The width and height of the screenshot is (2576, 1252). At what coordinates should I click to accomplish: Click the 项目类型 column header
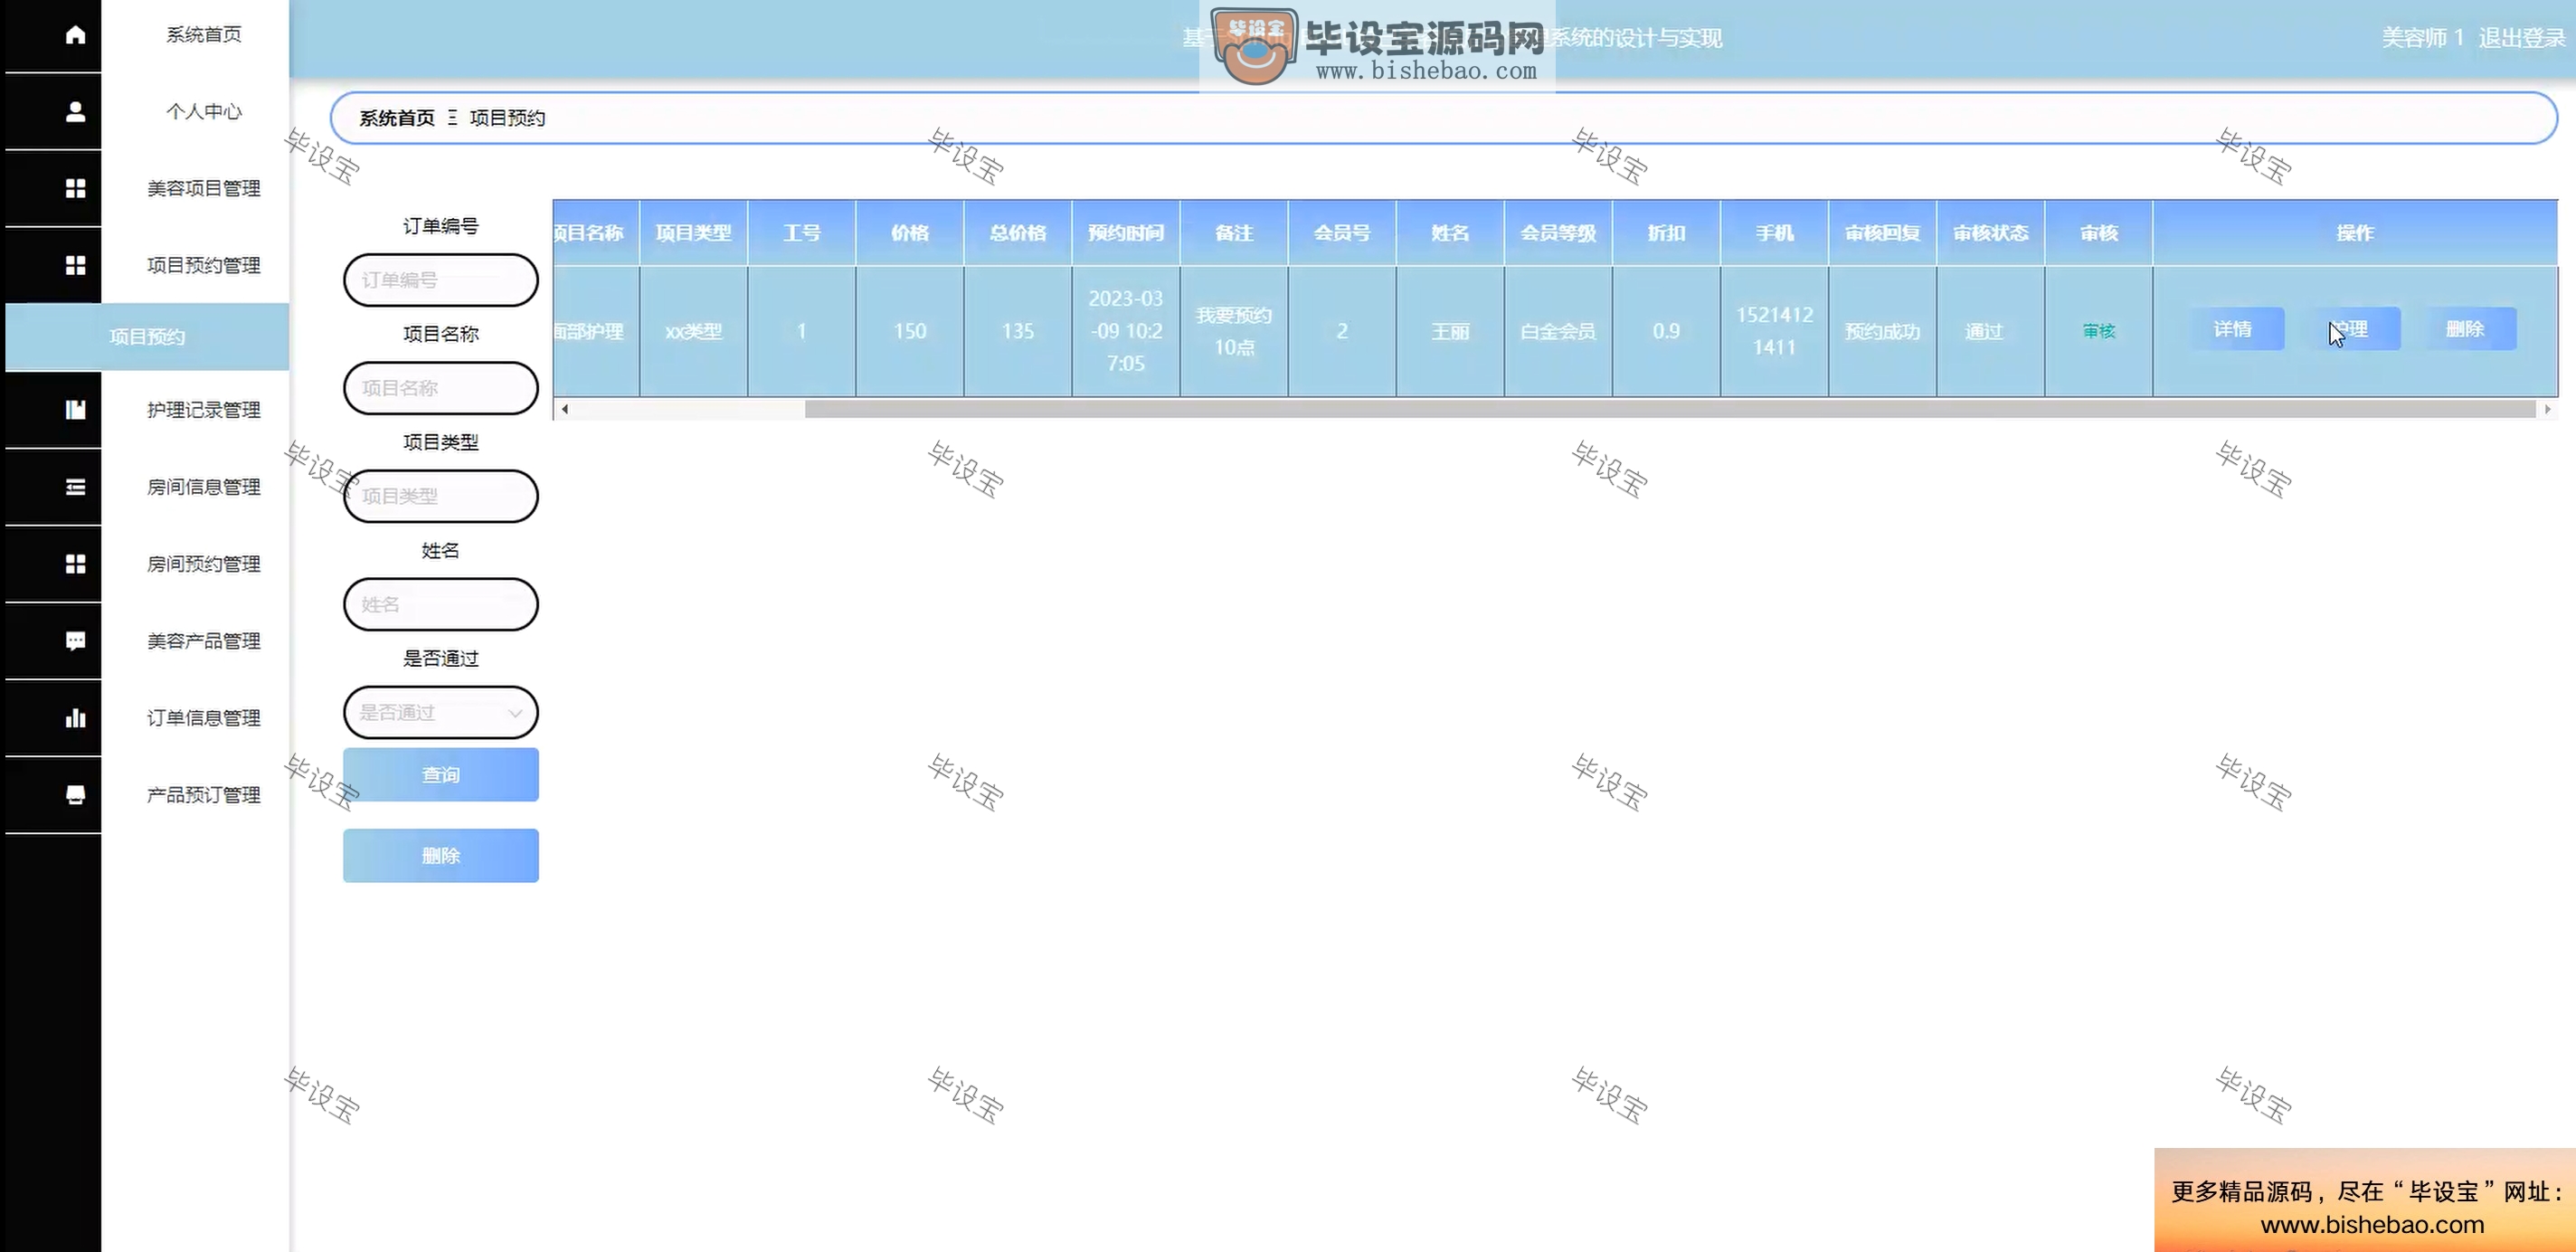pos(694,233)
